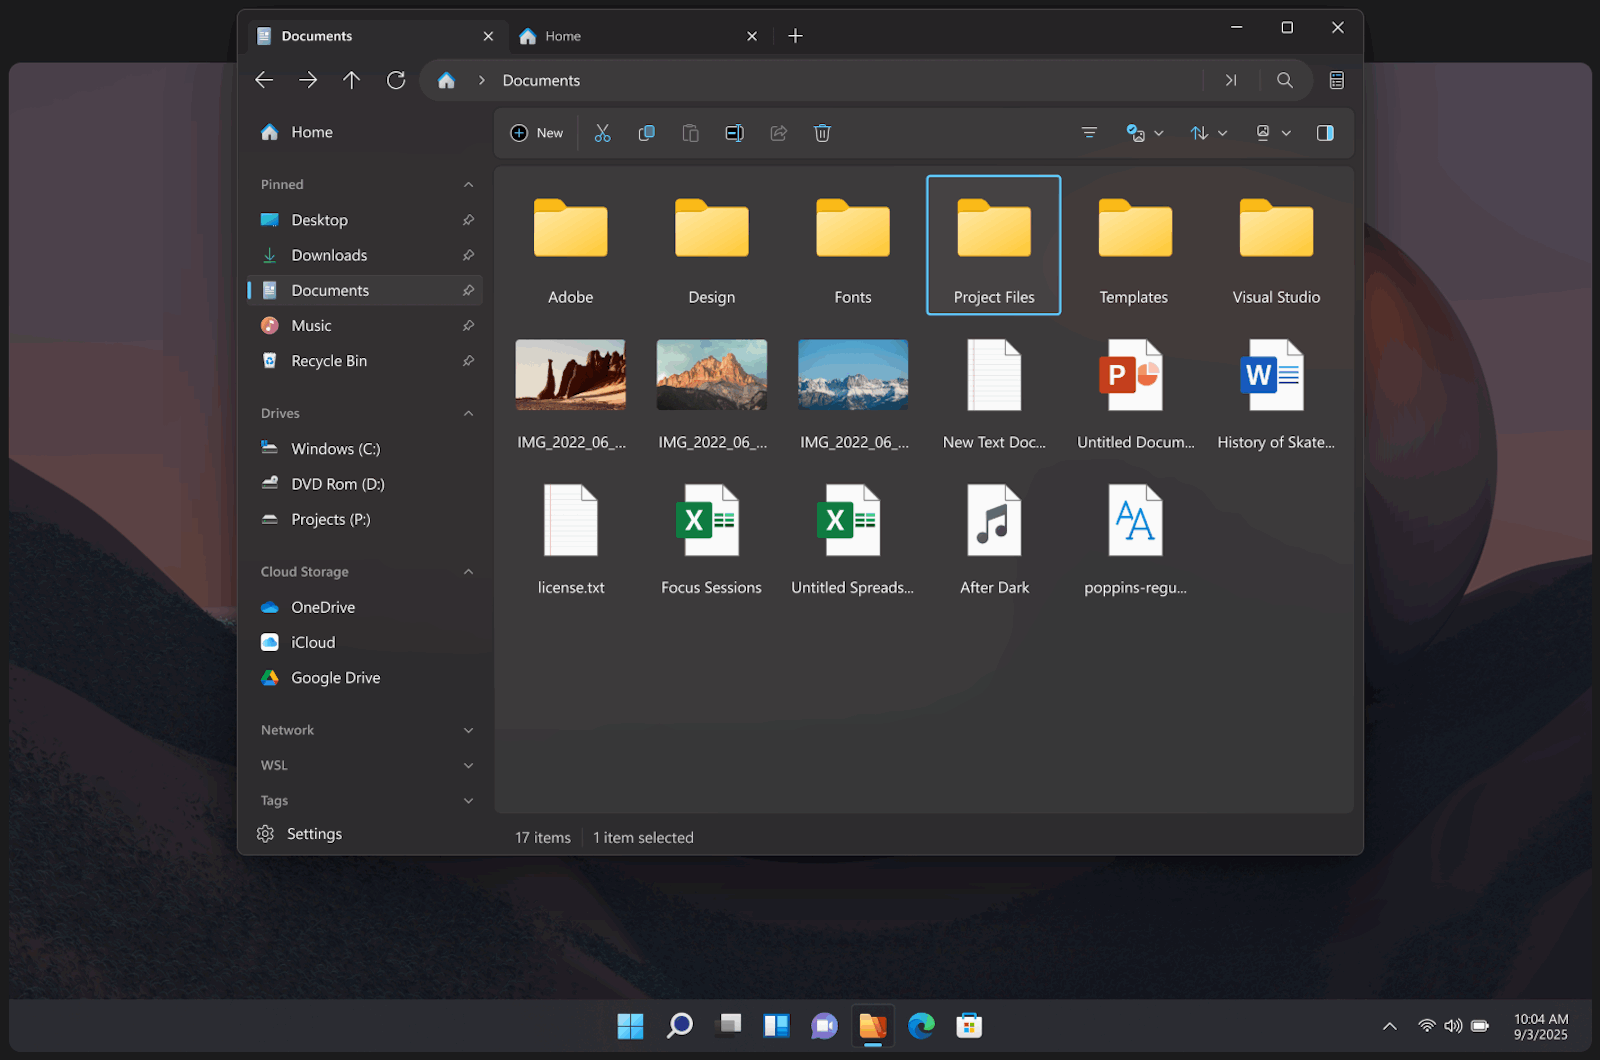Click the Cut scissors icon

[602, 133]
